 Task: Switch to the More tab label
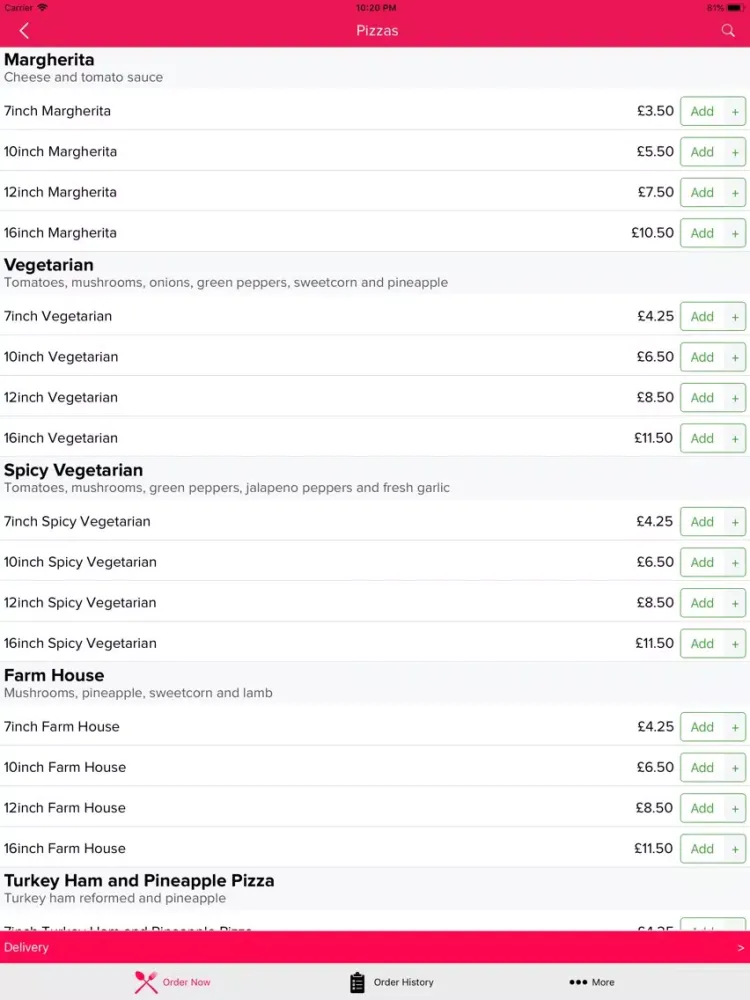(603, 982)
